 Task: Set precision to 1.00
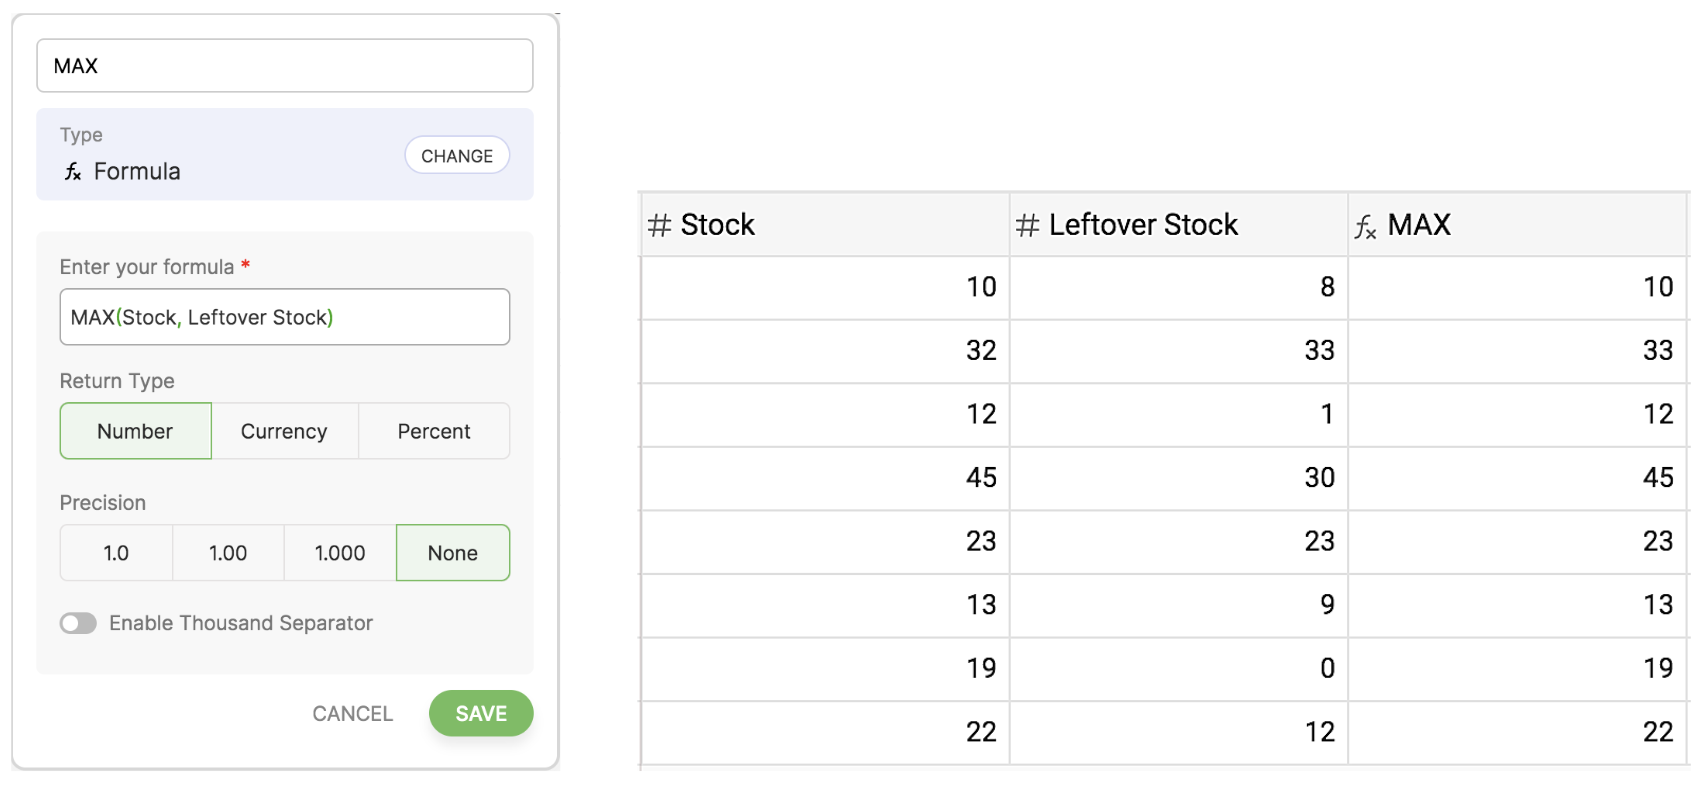(228, 553)
